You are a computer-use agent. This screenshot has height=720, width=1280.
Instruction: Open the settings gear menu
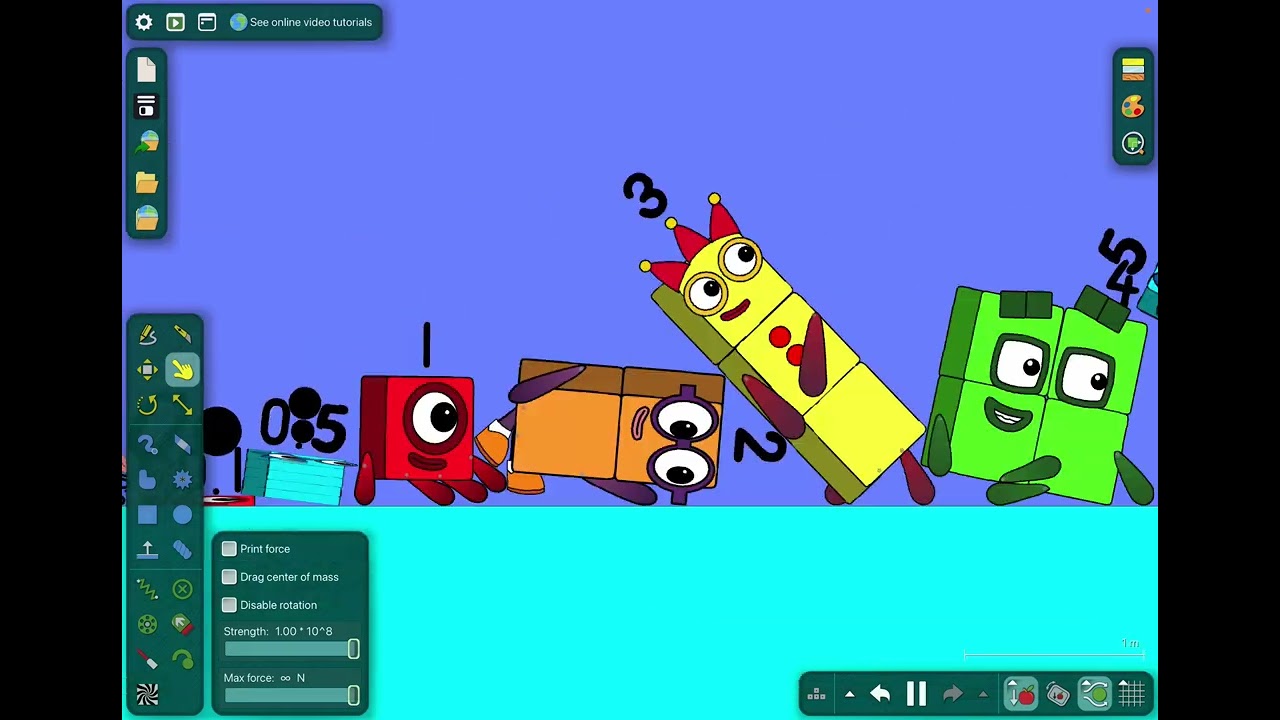click(144, 22)
